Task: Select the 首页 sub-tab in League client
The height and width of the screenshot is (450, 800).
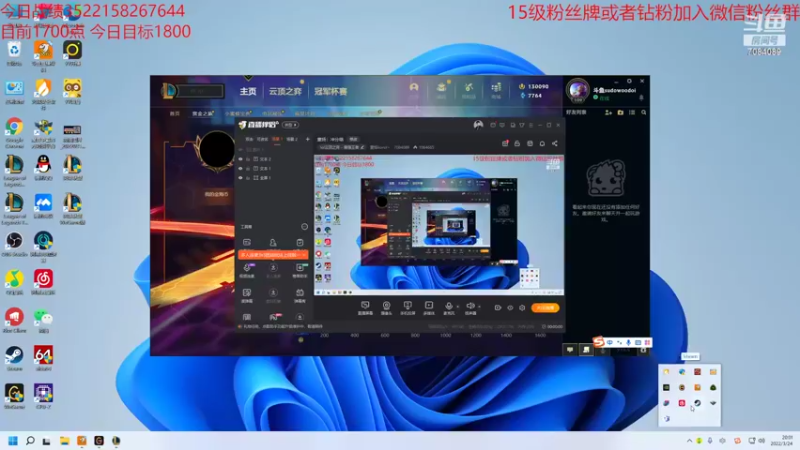Action: [x=174, y=113]
